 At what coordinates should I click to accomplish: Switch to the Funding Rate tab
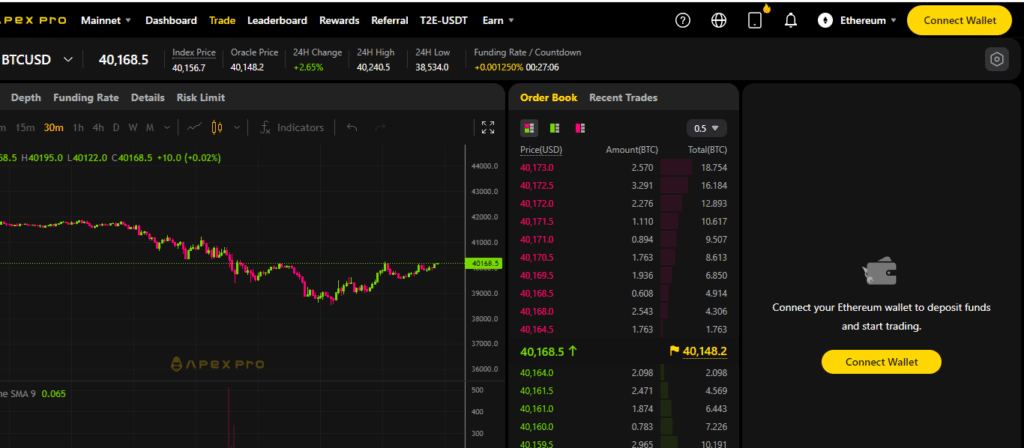[x=86, y=97]
